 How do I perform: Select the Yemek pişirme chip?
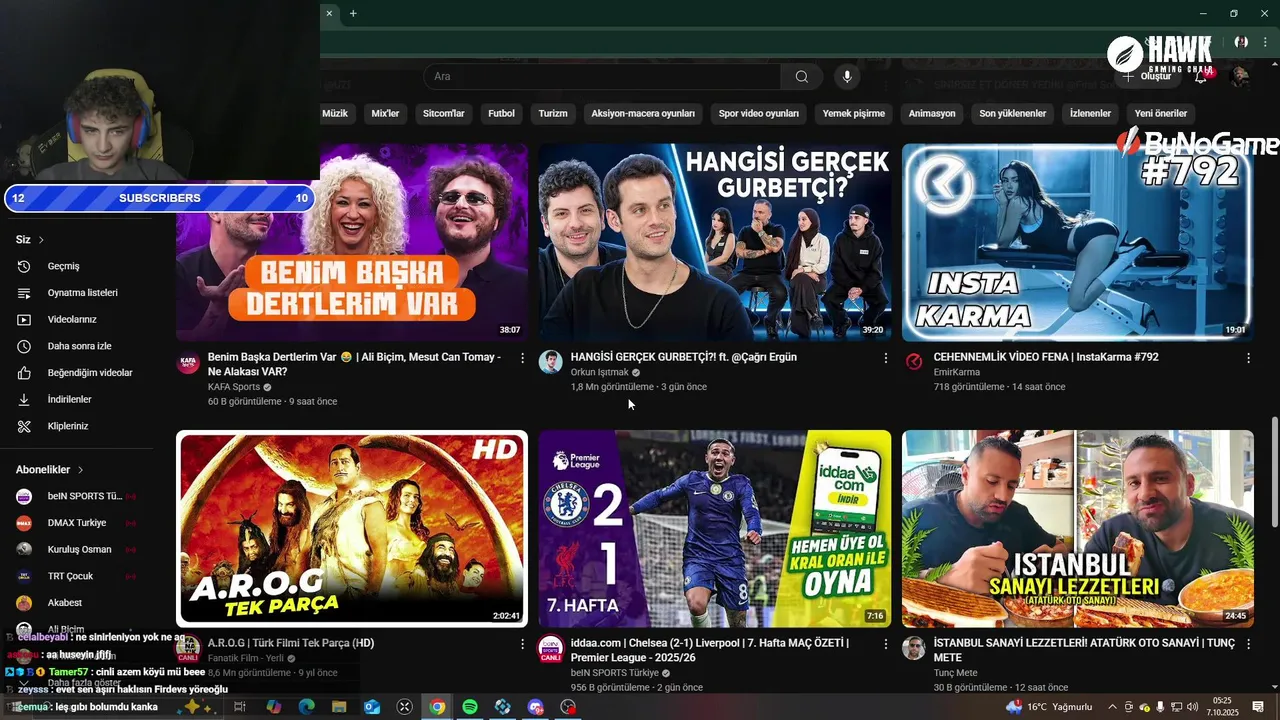coord(854,114)
